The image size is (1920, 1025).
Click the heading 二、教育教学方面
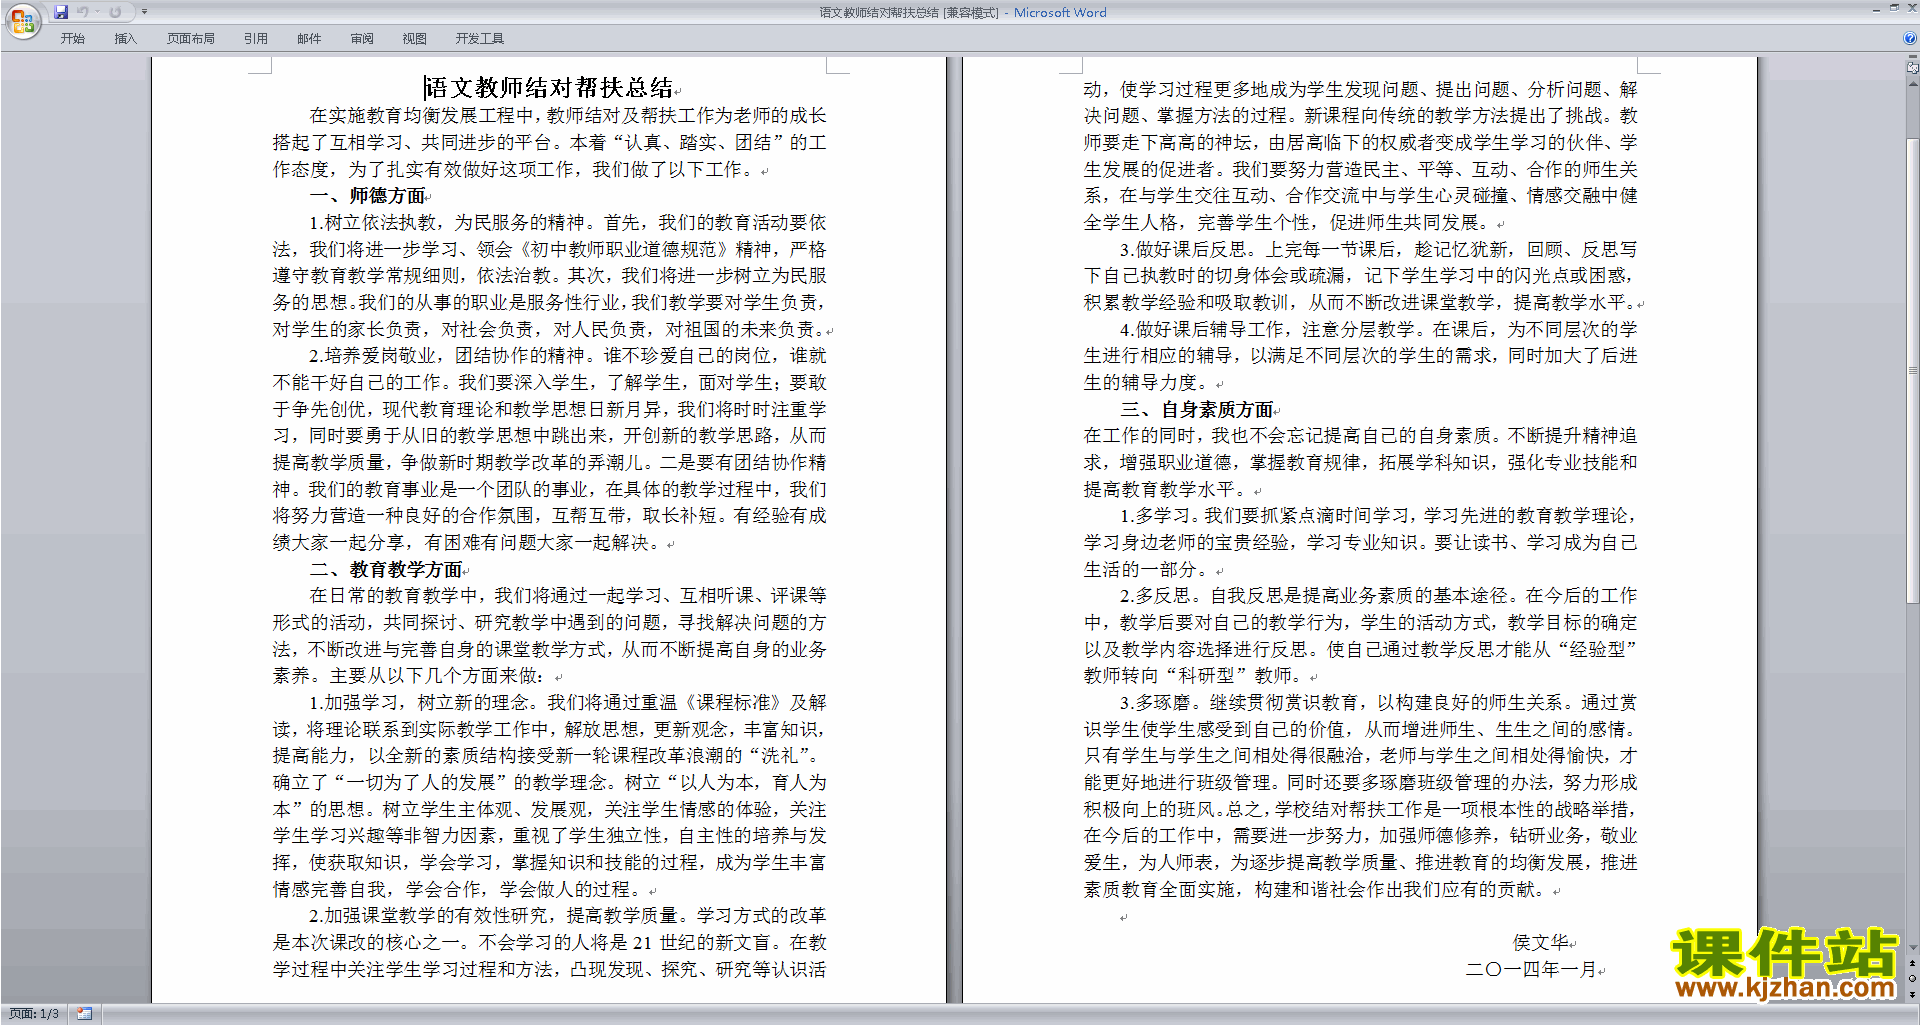click(386, 570)
